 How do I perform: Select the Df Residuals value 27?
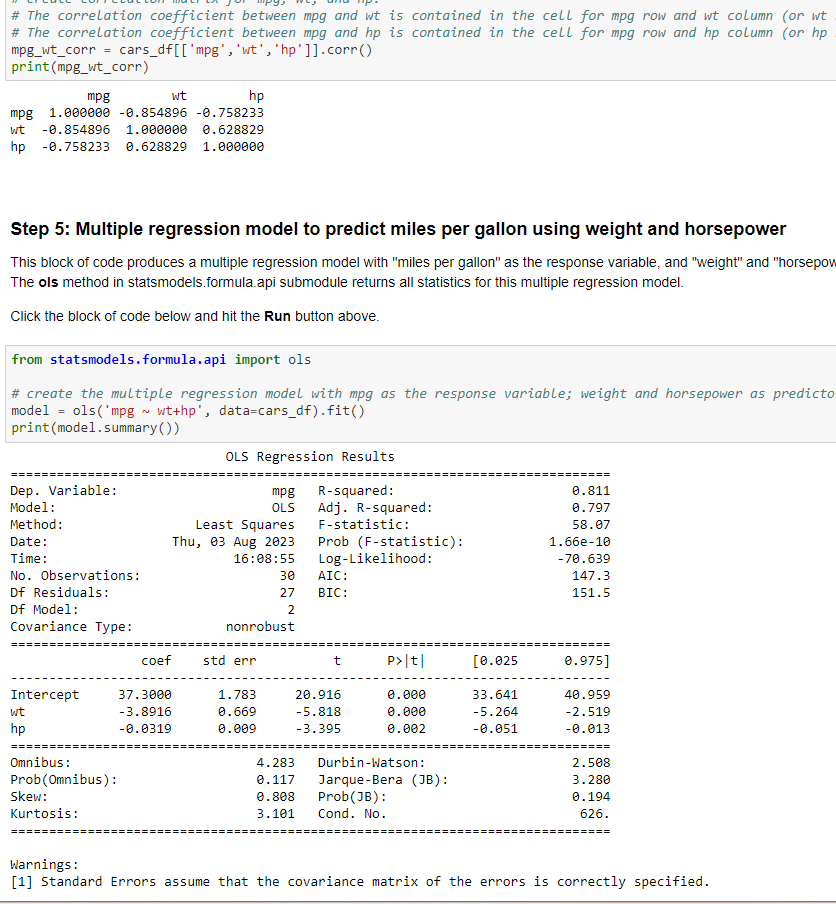coord(287,593)
